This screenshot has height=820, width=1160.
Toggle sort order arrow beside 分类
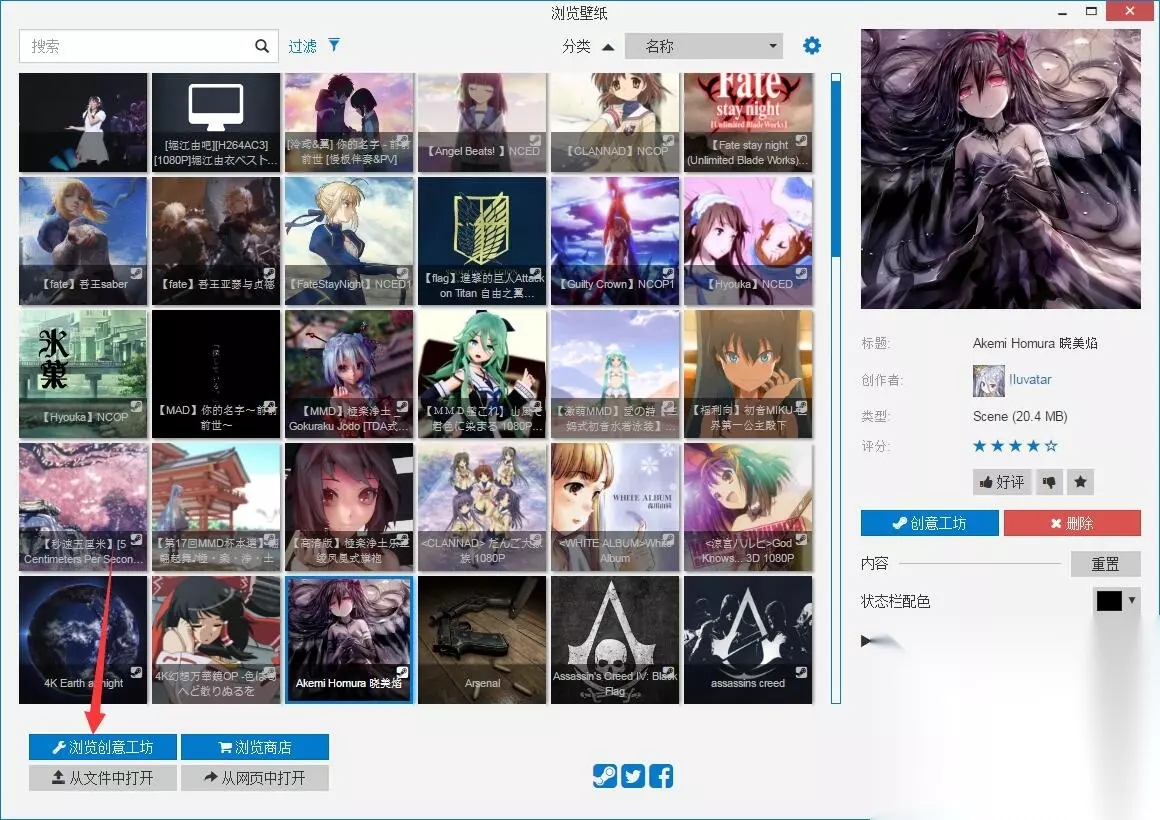(608, 47)
